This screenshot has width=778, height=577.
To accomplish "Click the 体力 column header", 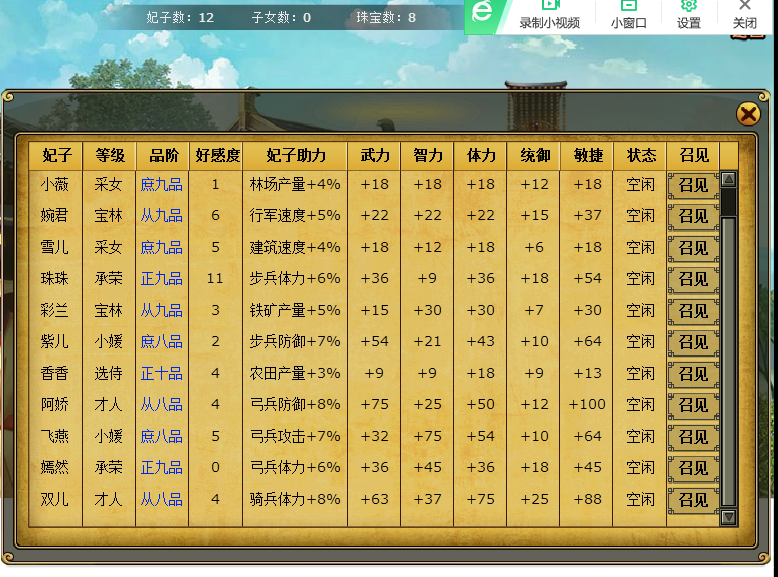I will coord(480,156).
